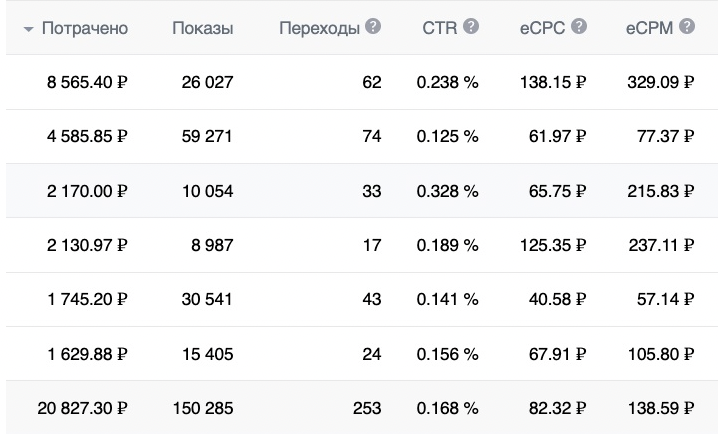Select row with 125.35 ₽ eCPC

(362, 245)
